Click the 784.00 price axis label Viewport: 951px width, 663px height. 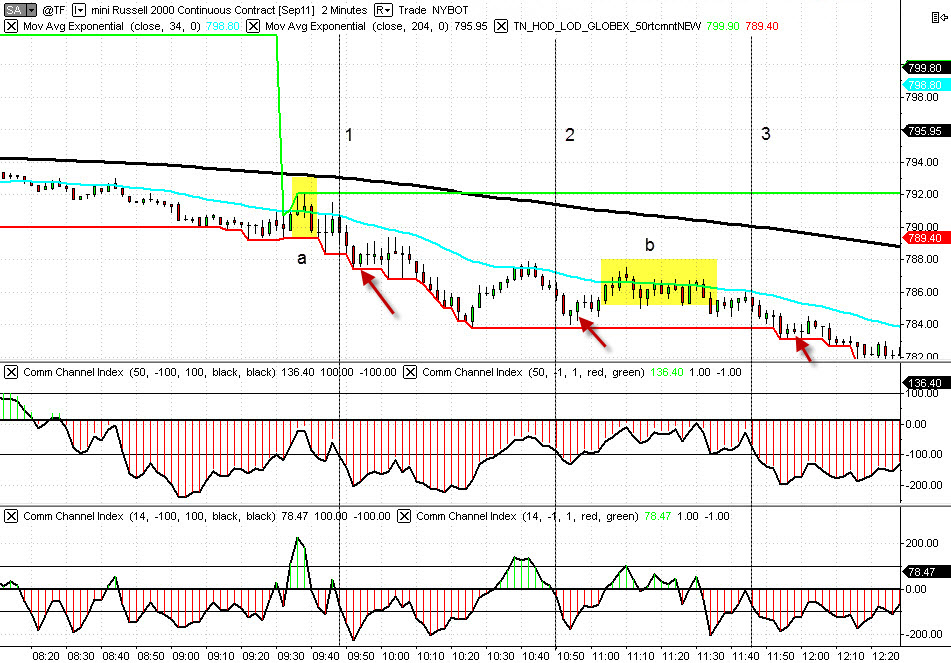pos(921,324)
